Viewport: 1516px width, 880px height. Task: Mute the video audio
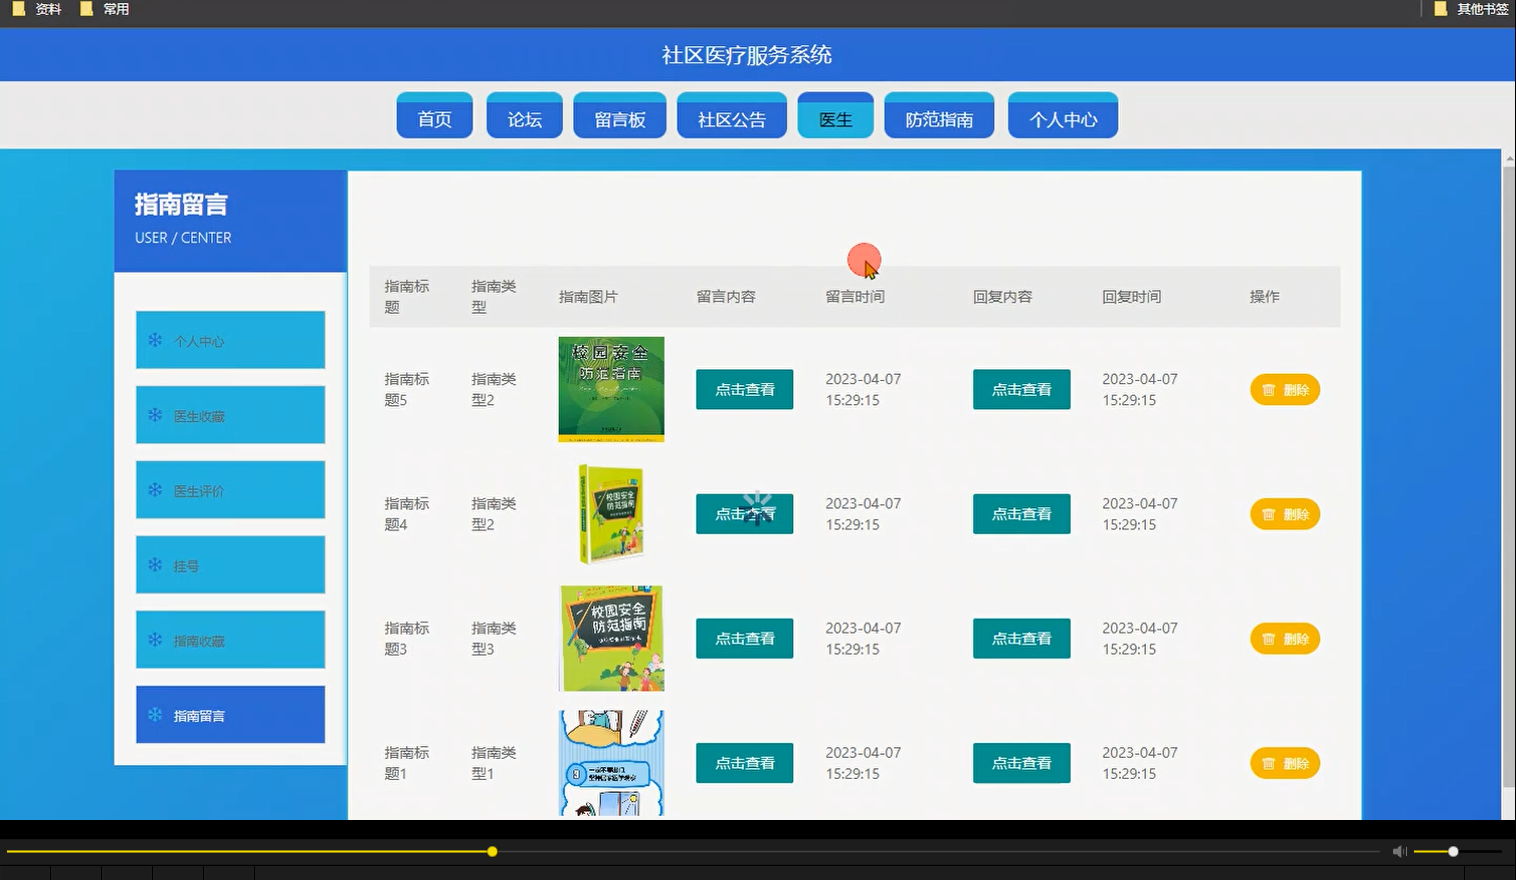click(x=1398, y=851)
